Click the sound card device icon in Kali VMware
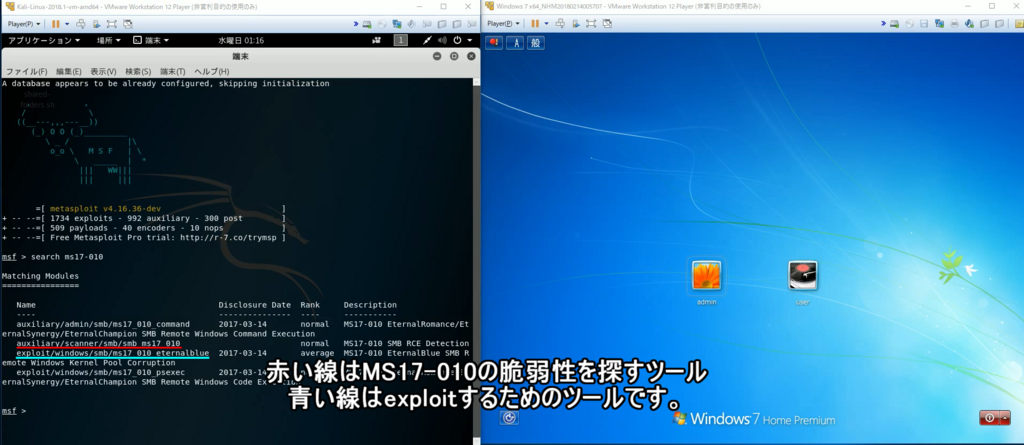1024x445 pixels. (x=412, y=24)
